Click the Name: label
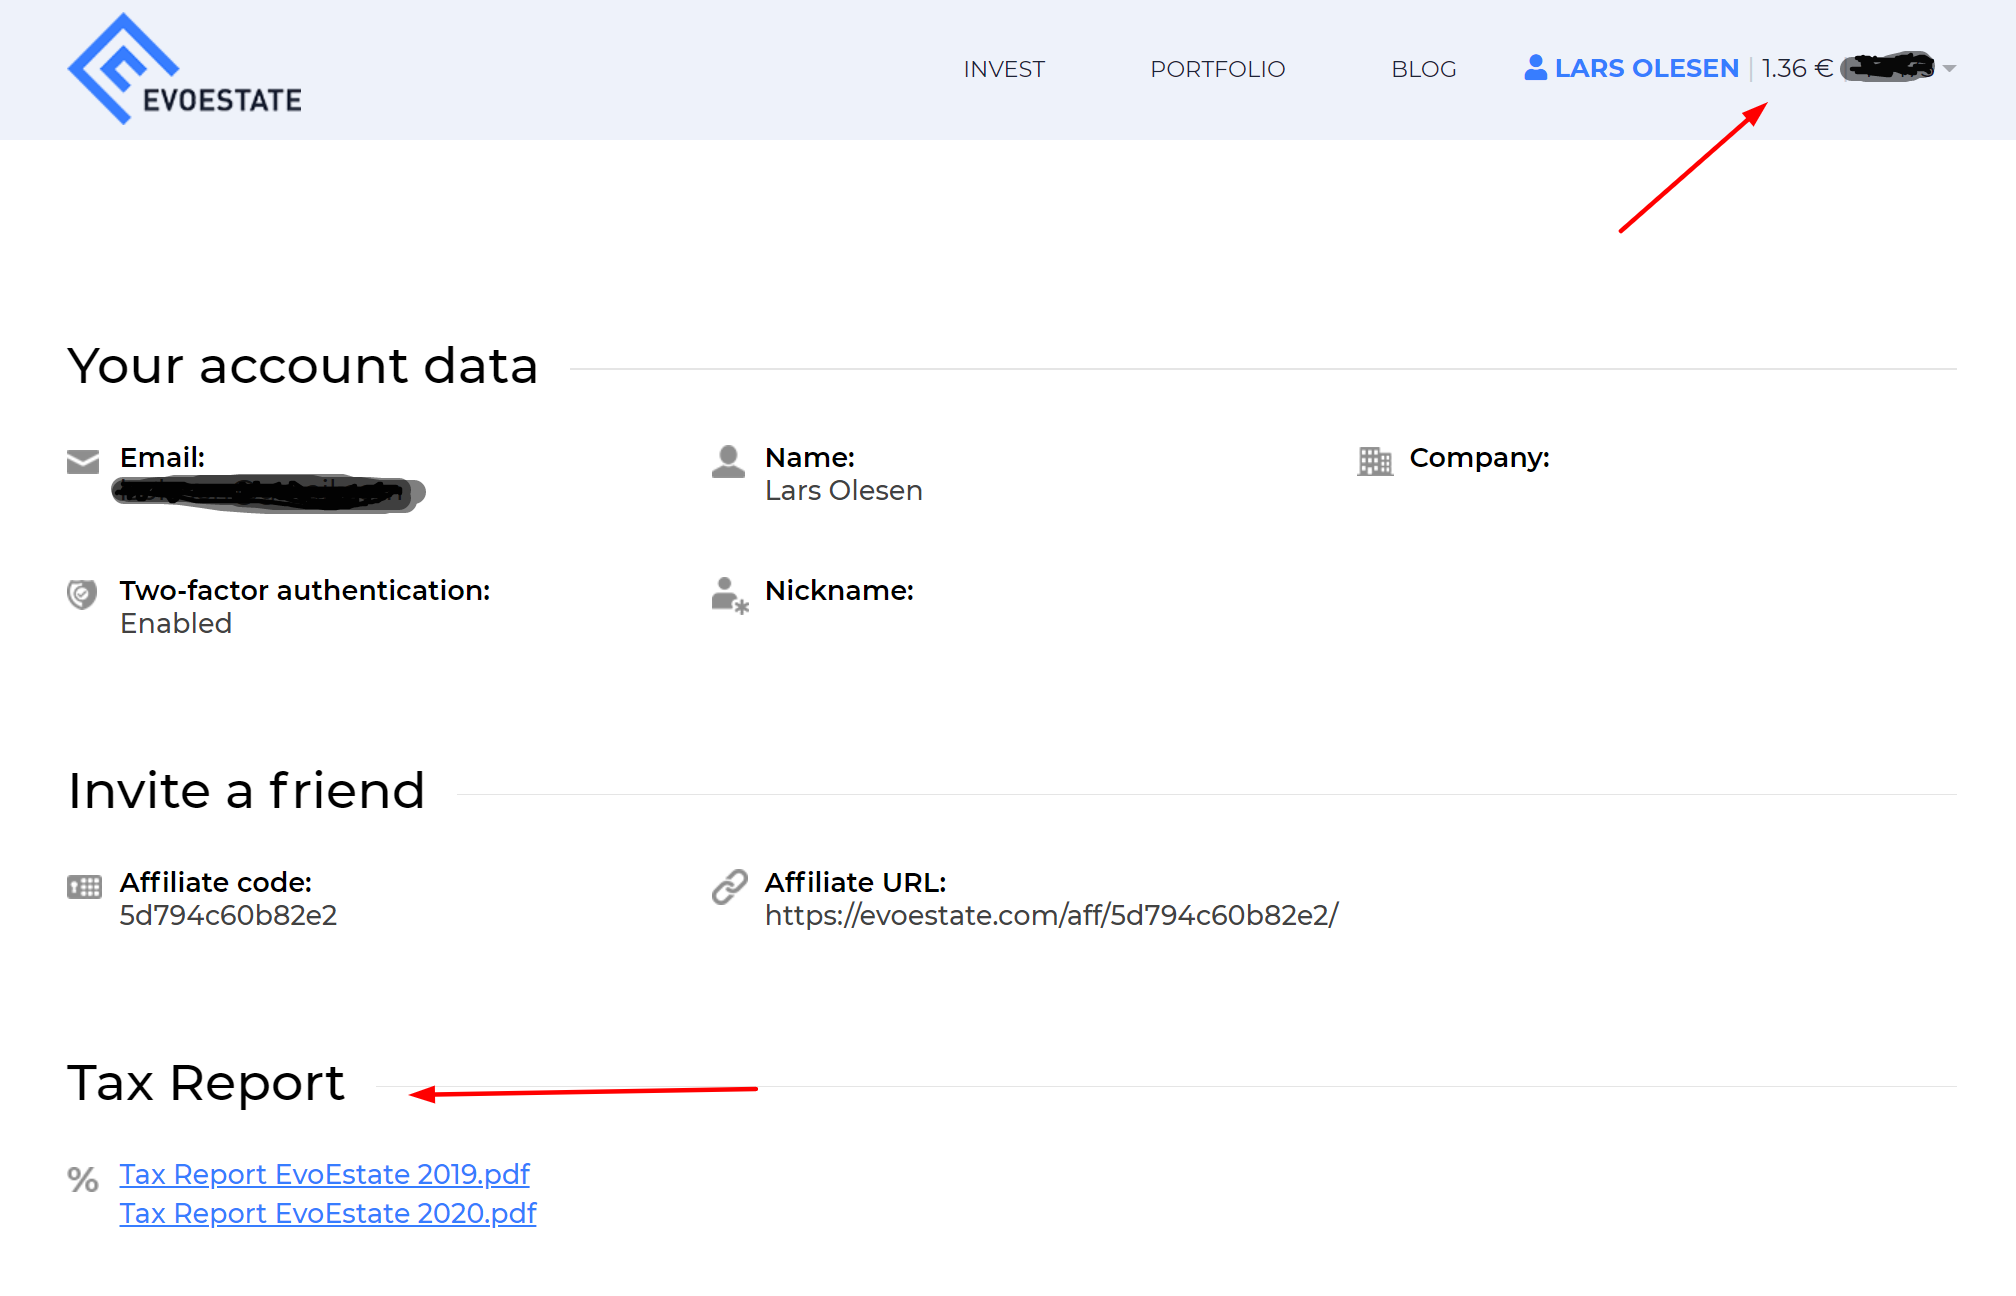 [810, 458]
